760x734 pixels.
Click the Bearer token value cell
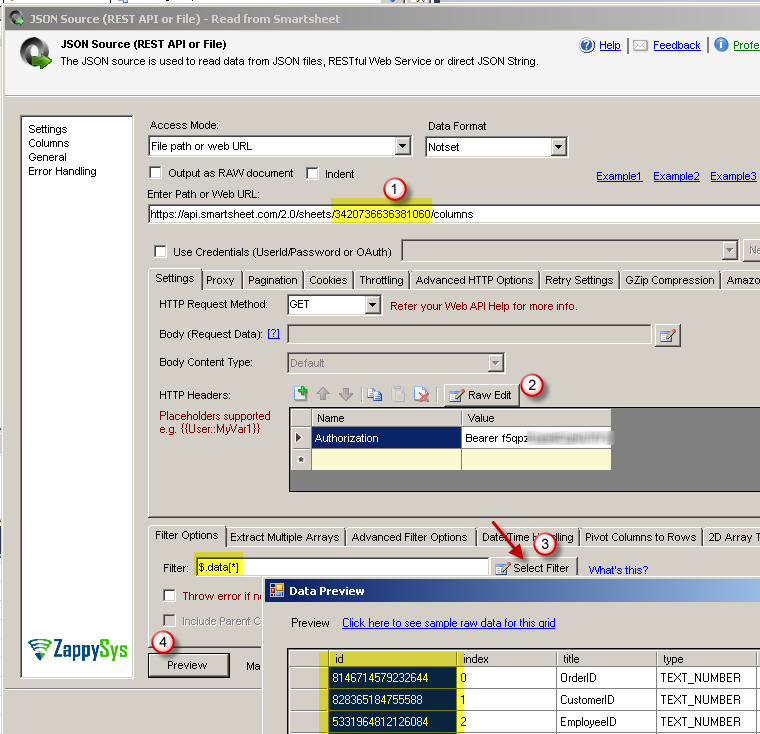point(536,438)
